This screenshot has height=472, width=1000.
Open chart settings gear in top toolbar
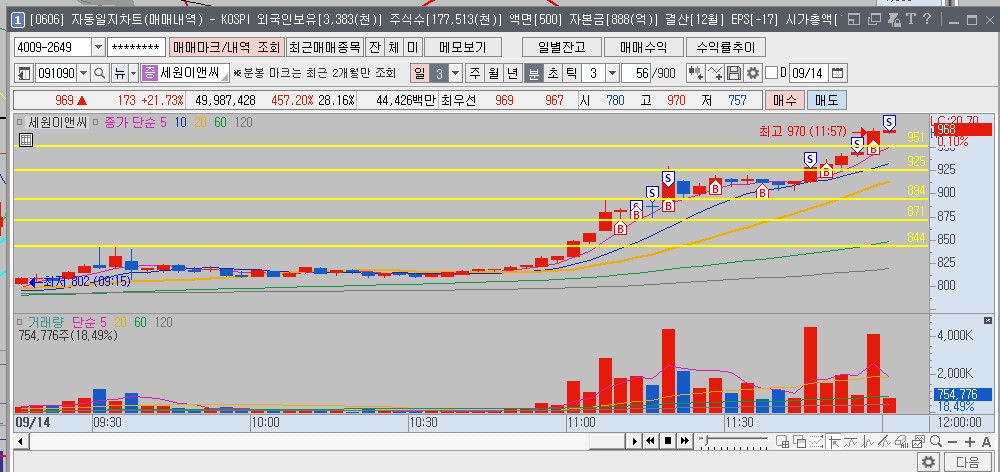753,73
